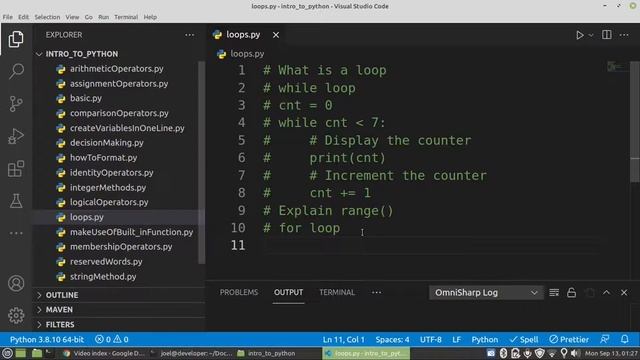This screenshot has width=640, height=360.
Task: Show additional activity bar views ellipsis
Action: (16, 233)
